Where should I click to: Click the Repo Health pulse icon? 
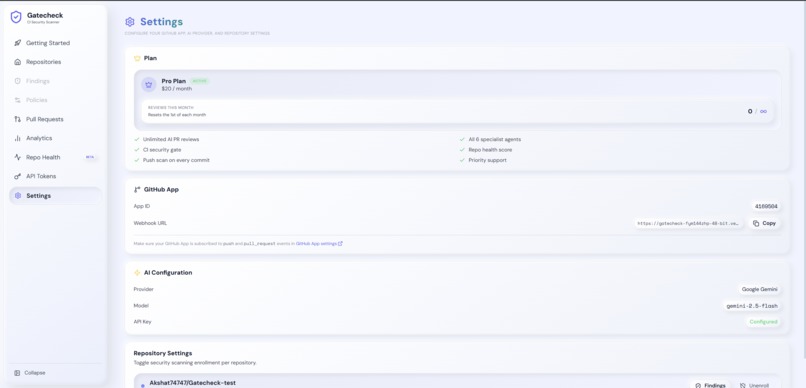17,157
